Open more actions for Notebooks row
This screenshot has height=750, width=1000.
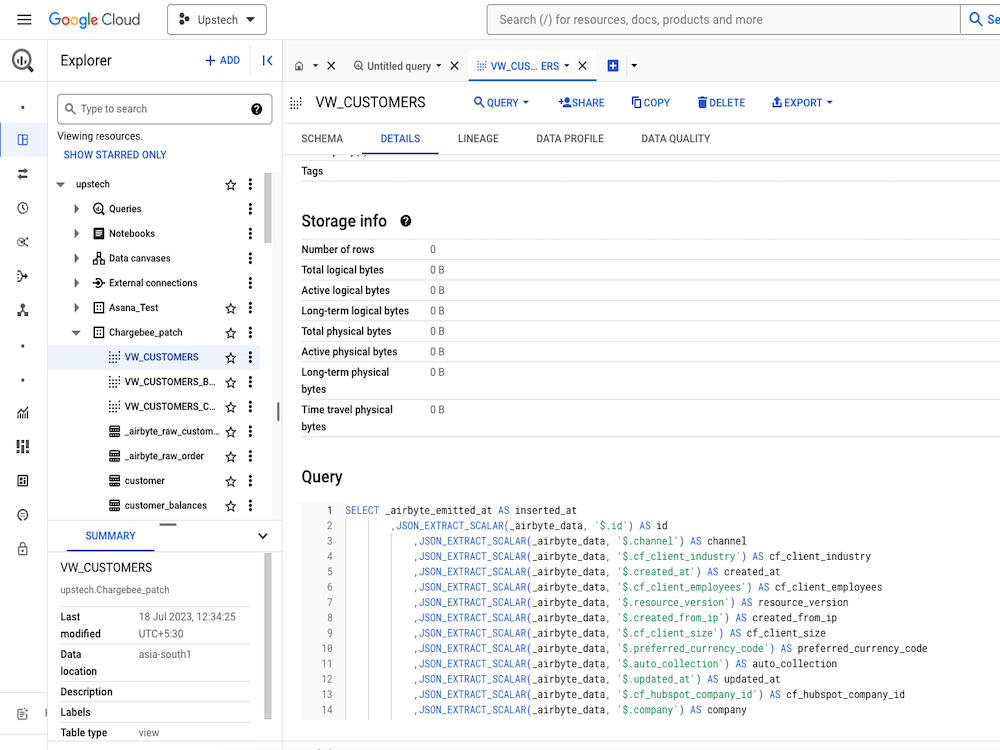250,233
